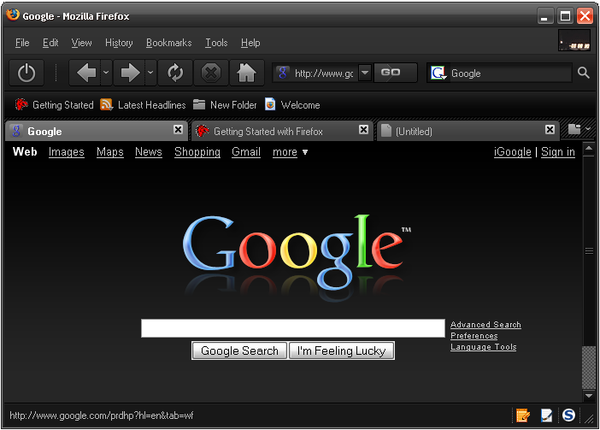Viewport: 600px width, 430px height.
Task: Click the Google favicon in the address bar
Action: (283, 73)
